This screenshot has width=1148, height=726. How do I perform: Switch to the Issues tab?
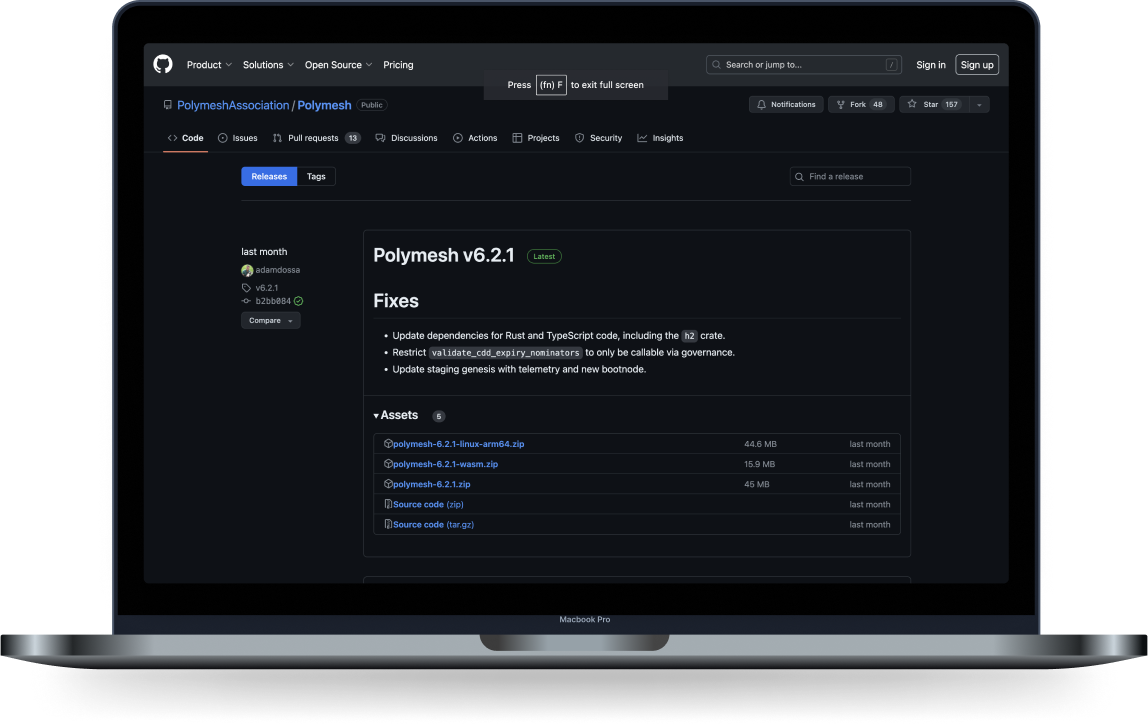coord(237,138)
